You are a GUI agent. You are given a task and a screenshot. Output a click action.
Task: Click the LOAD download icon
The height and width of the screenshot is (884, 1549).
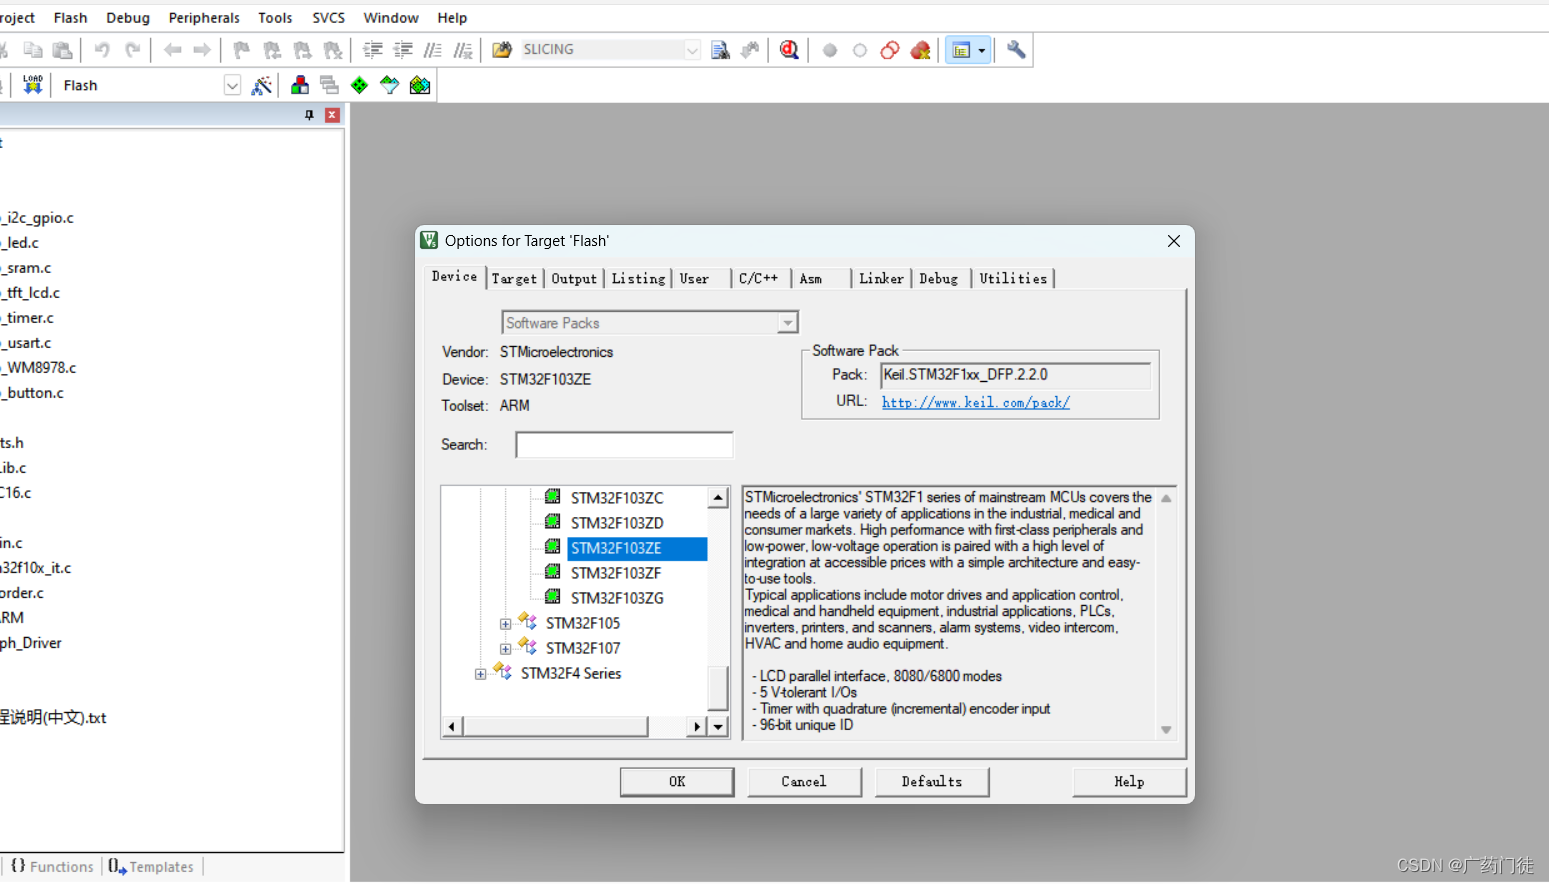click(x=33, y=85)
